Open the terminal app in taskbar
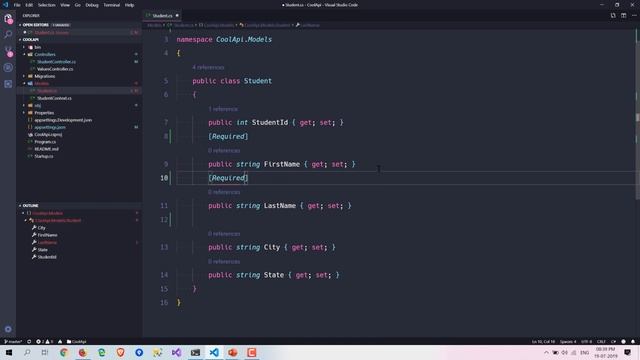 pos(195,353)
